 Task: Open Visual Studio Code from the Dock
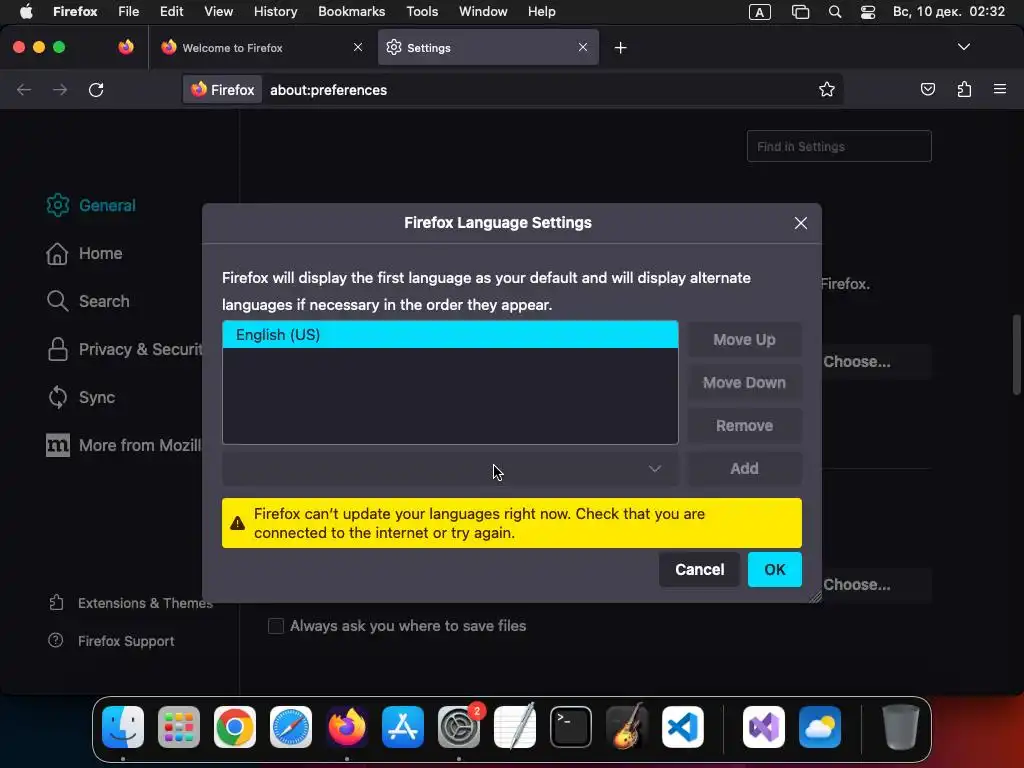tap(682, 727)
